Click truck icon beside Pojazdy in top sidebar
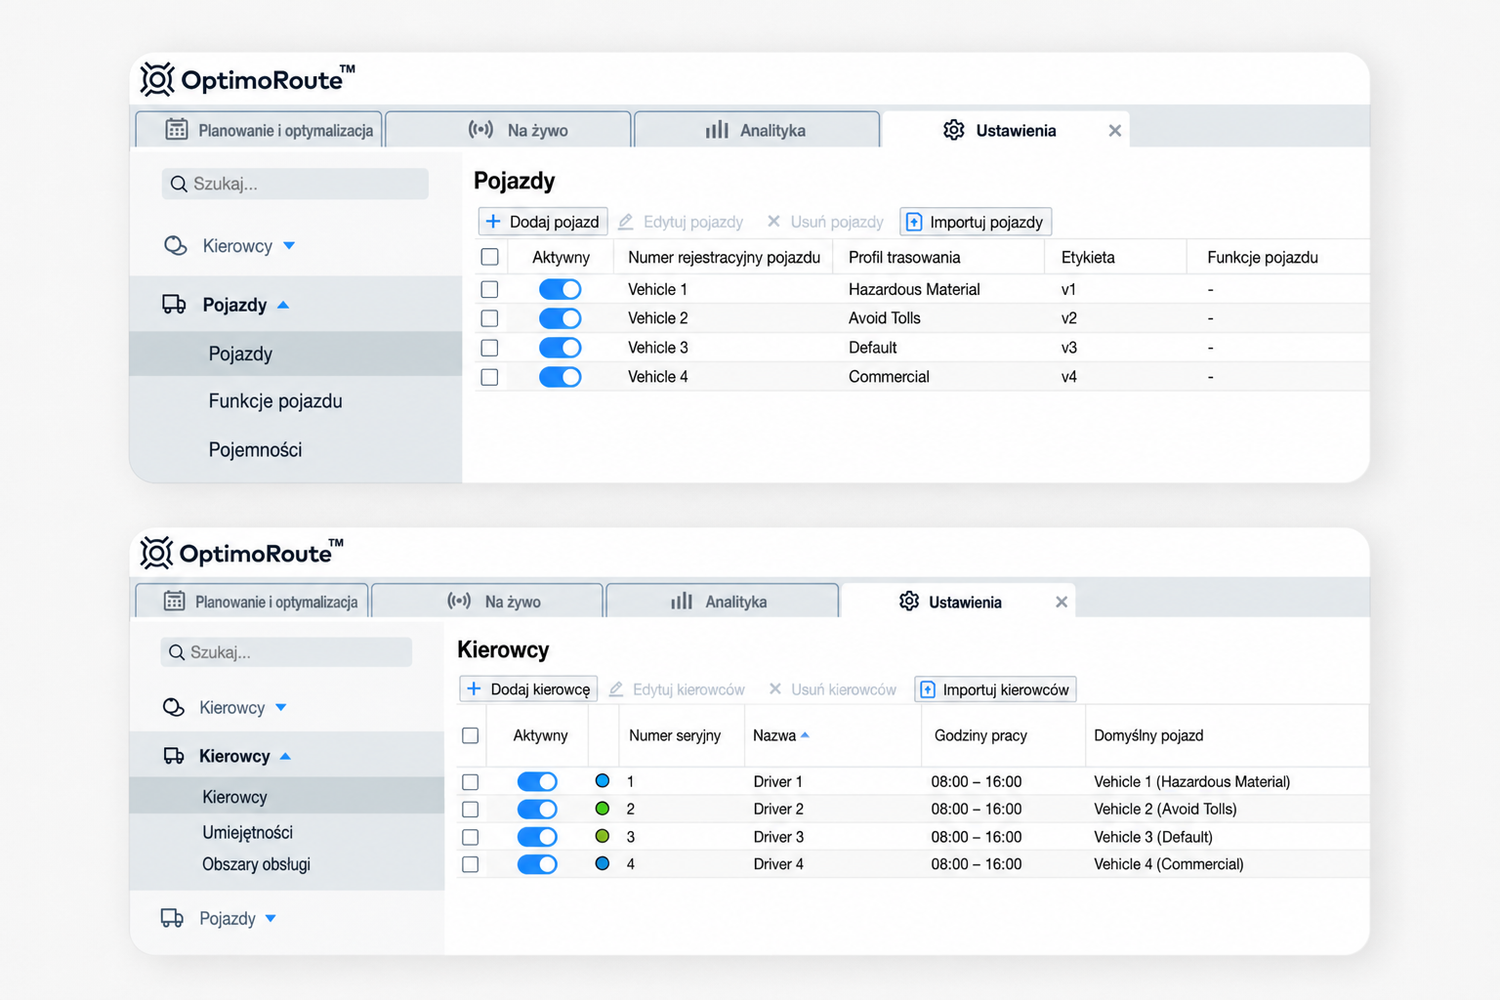The width and height of the screenshot is (1500, 1000). (x=174, y=304)
